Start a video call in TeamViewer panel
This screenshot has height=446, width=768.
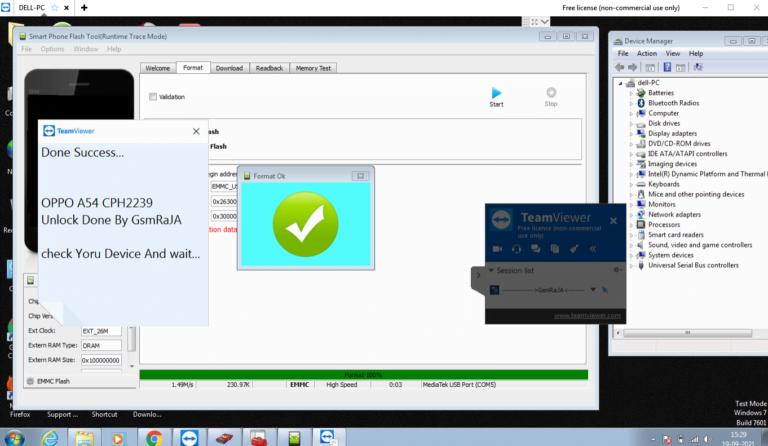coord(497,249)
